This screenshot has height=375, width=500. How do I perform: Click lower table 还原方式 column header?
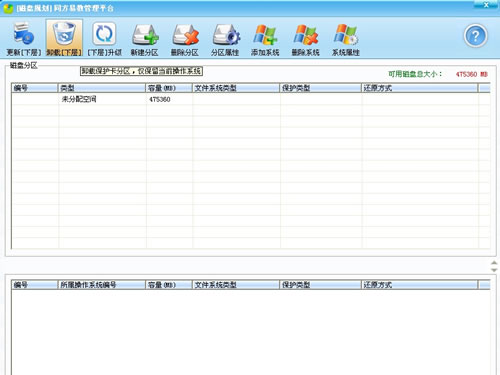tap(420, 285)
